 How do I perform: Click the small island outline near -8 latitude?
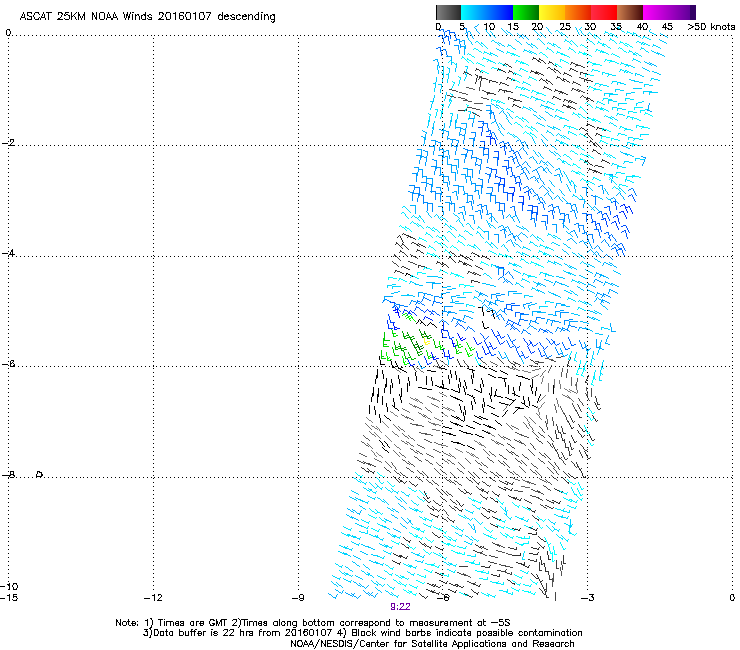[40, 474]
